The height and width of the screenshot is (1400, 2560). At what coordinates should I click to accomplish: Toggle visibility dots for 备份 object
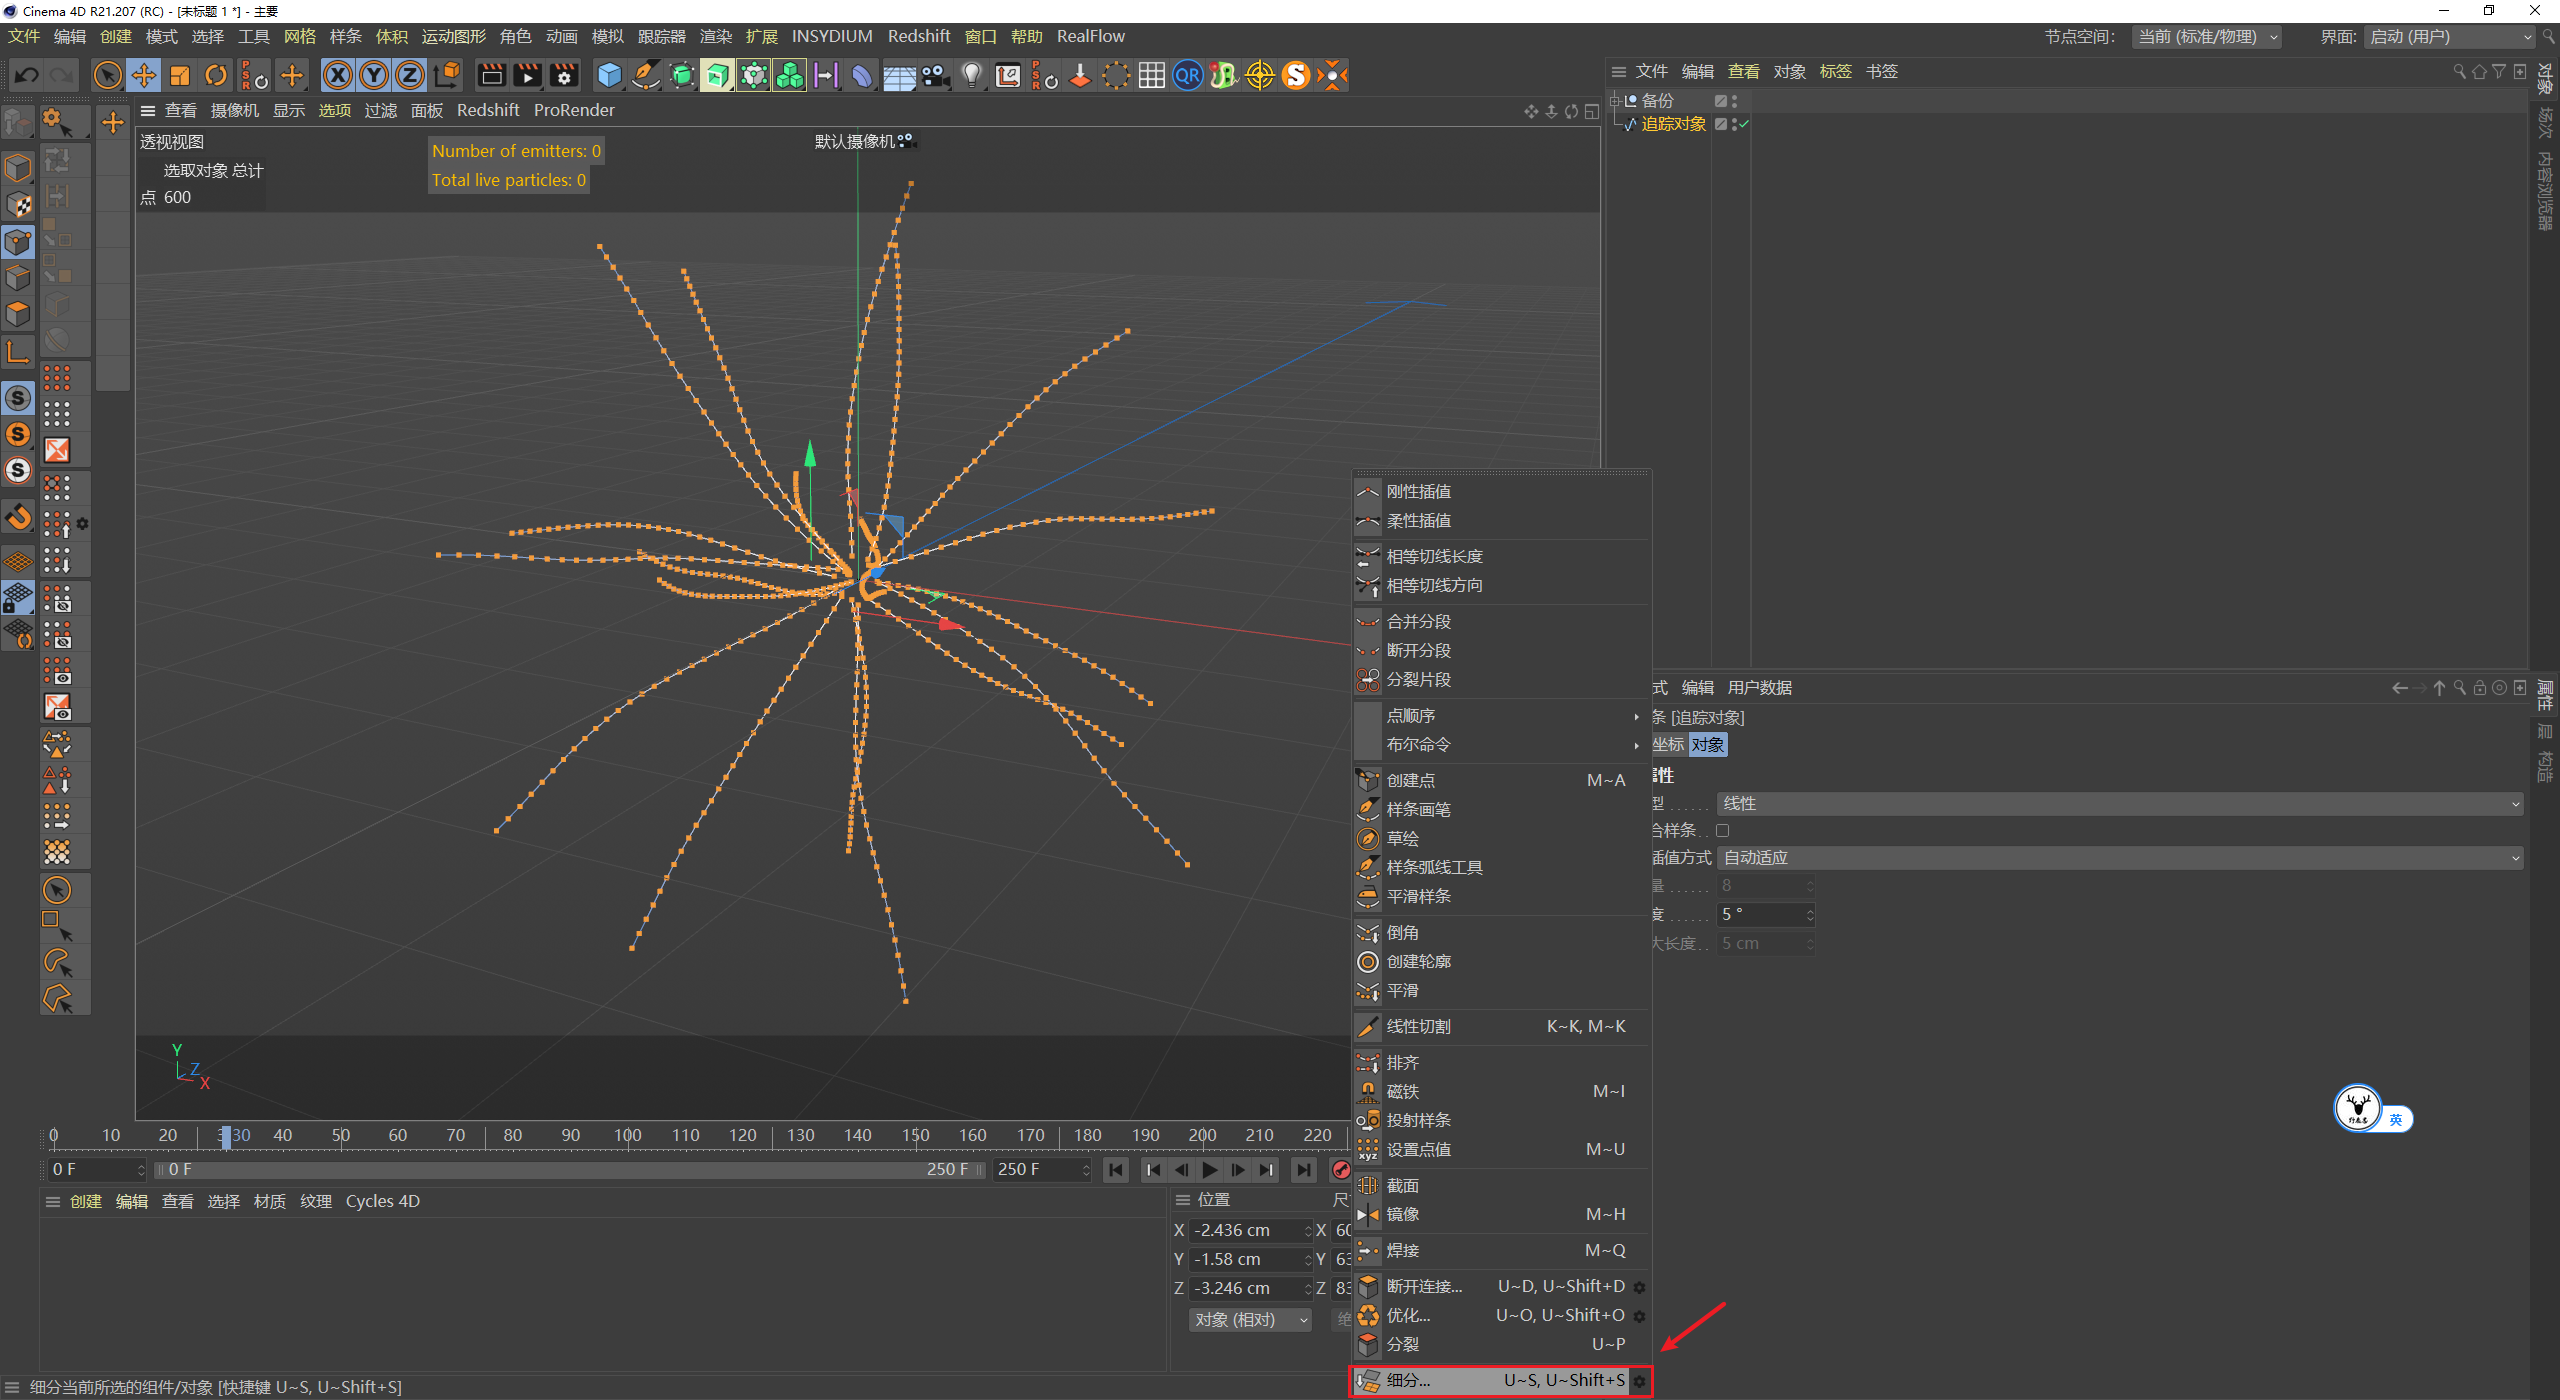click(1735, 101)
